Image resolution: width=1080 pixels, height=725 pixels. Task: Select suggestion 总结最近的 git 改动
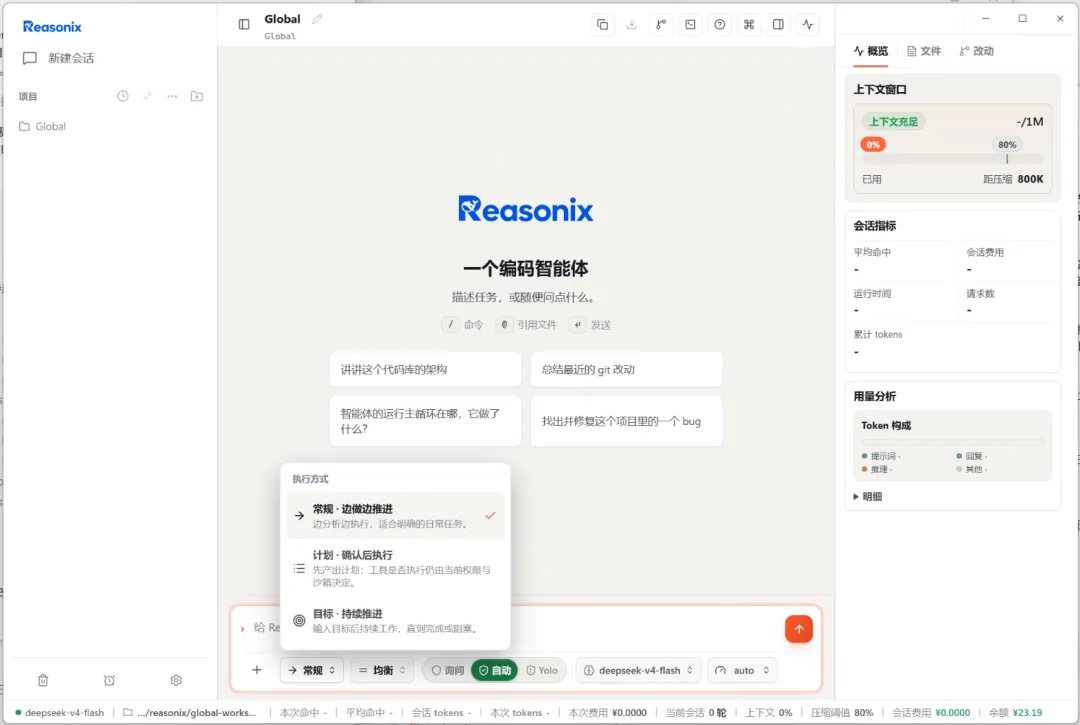[x=626, y=370]
